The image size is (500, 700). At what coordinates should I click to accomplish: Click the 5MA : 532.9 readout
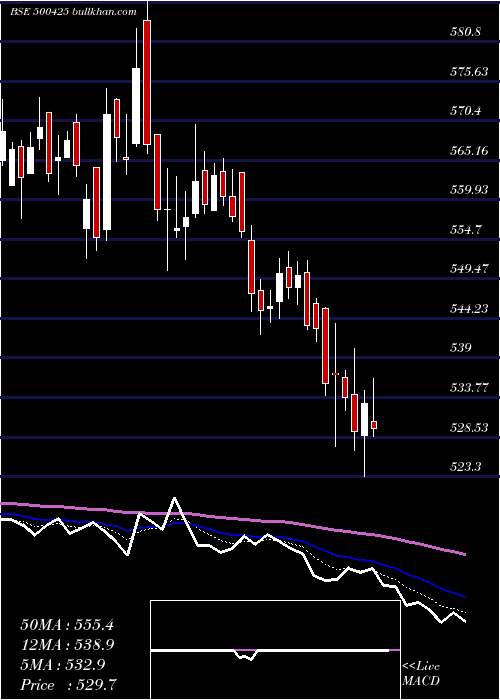(62, 665)
